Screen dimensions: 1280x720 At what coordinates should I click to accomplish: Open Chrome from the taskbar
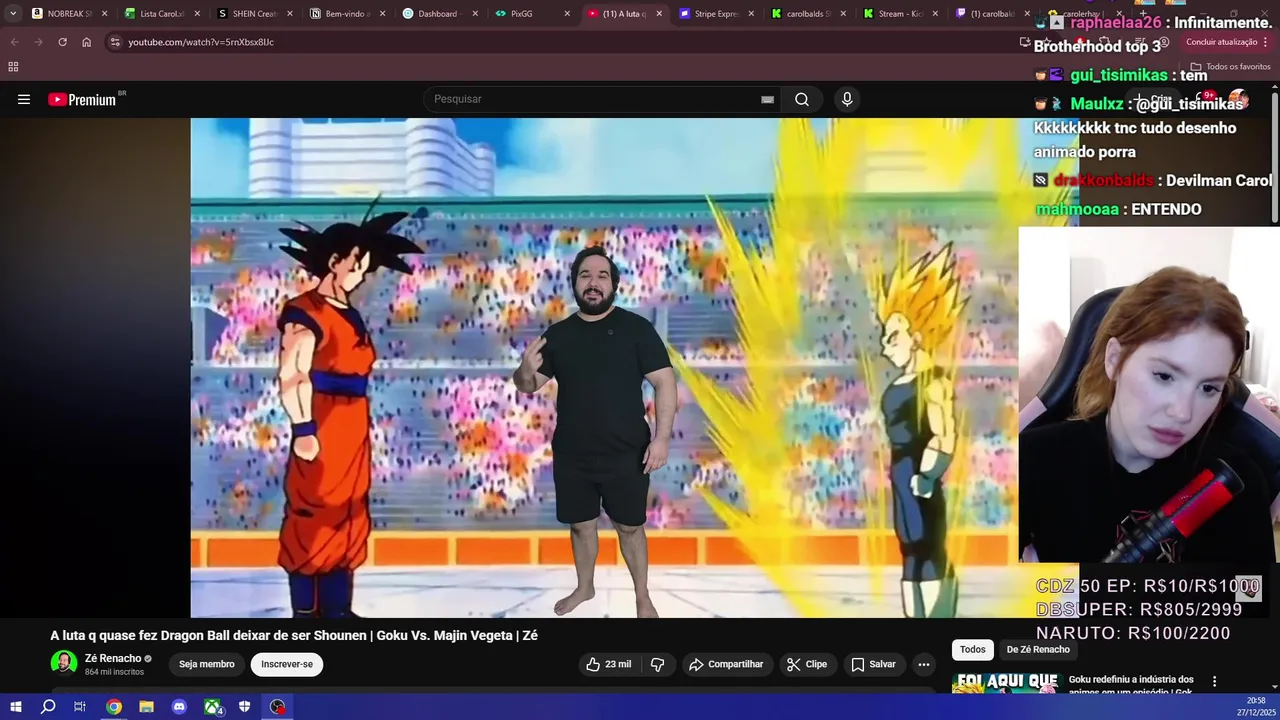point(114,707)
